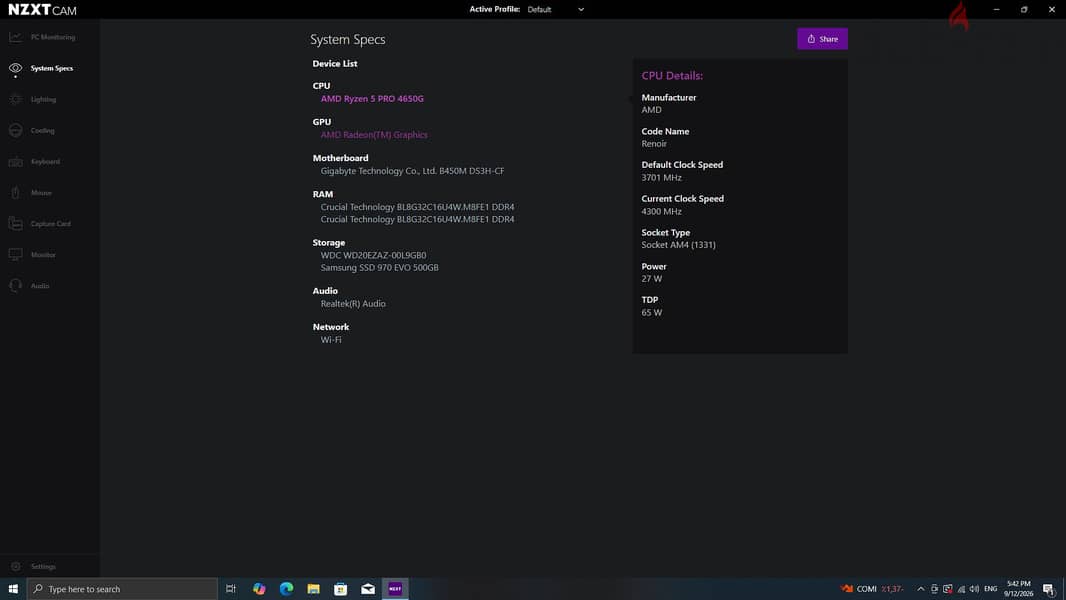
Task: Open Microsoft Edge from the taskbar
Action: [x=286, y=588]
